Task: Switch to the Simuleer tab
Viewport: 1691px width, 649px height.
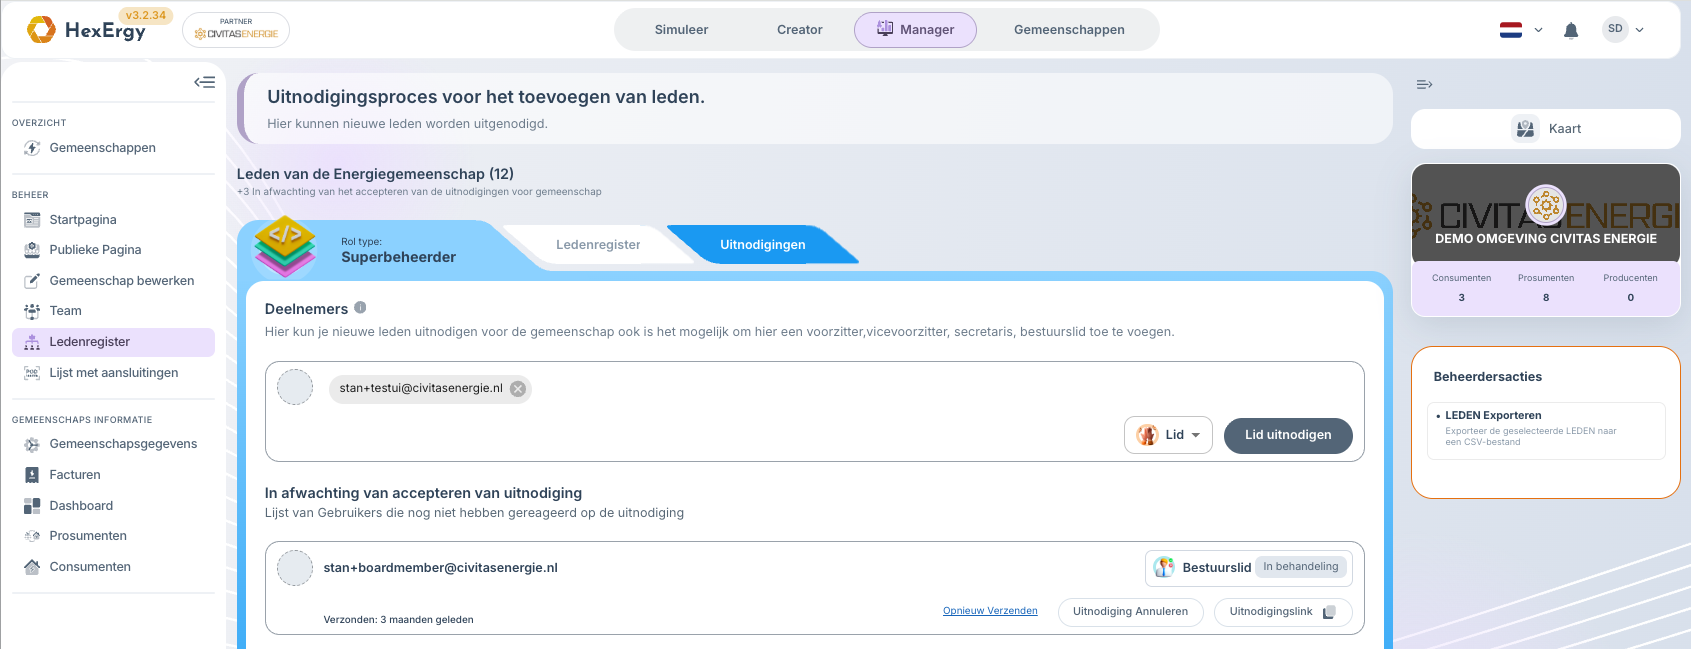Action: point(681,30)
